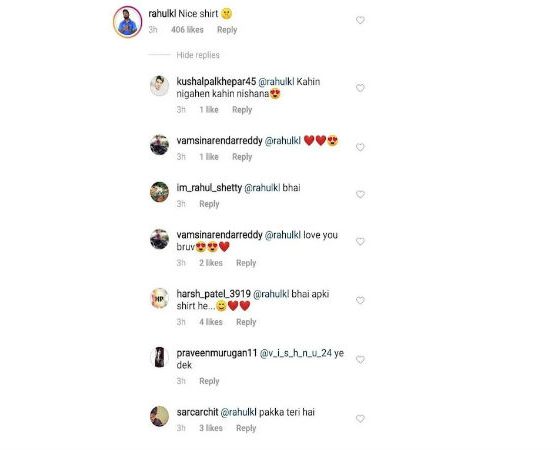Screen dimensions: 560x450
Task: Reply to praveenmurugan11's 'ye dek' comment
Action: click(x=209, y=381)
